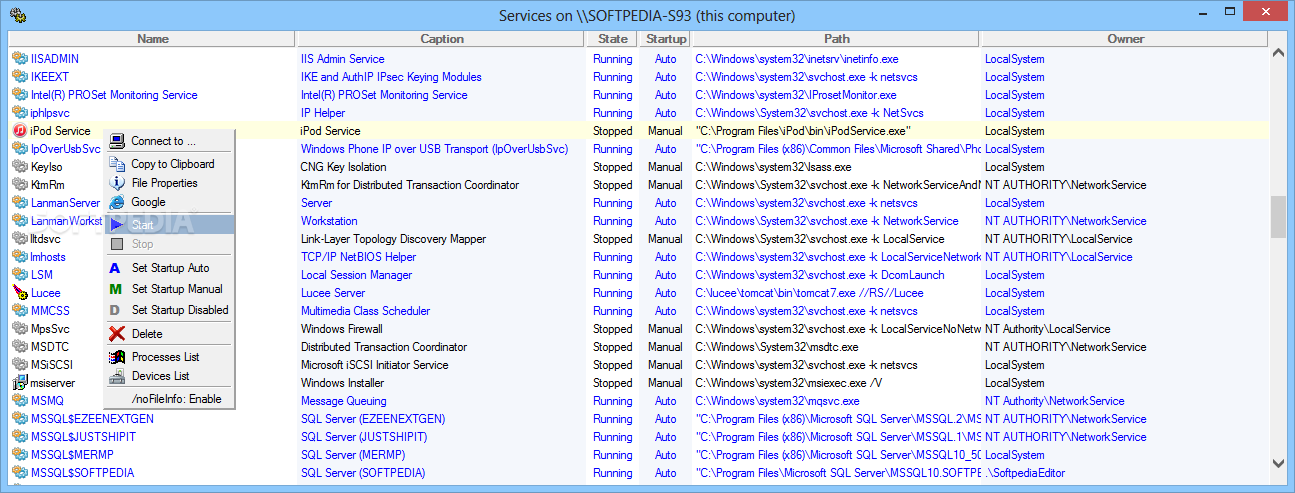Sort by the Startup column header
The height and width of the screenshot is (493, 1295).
[666, 39]
